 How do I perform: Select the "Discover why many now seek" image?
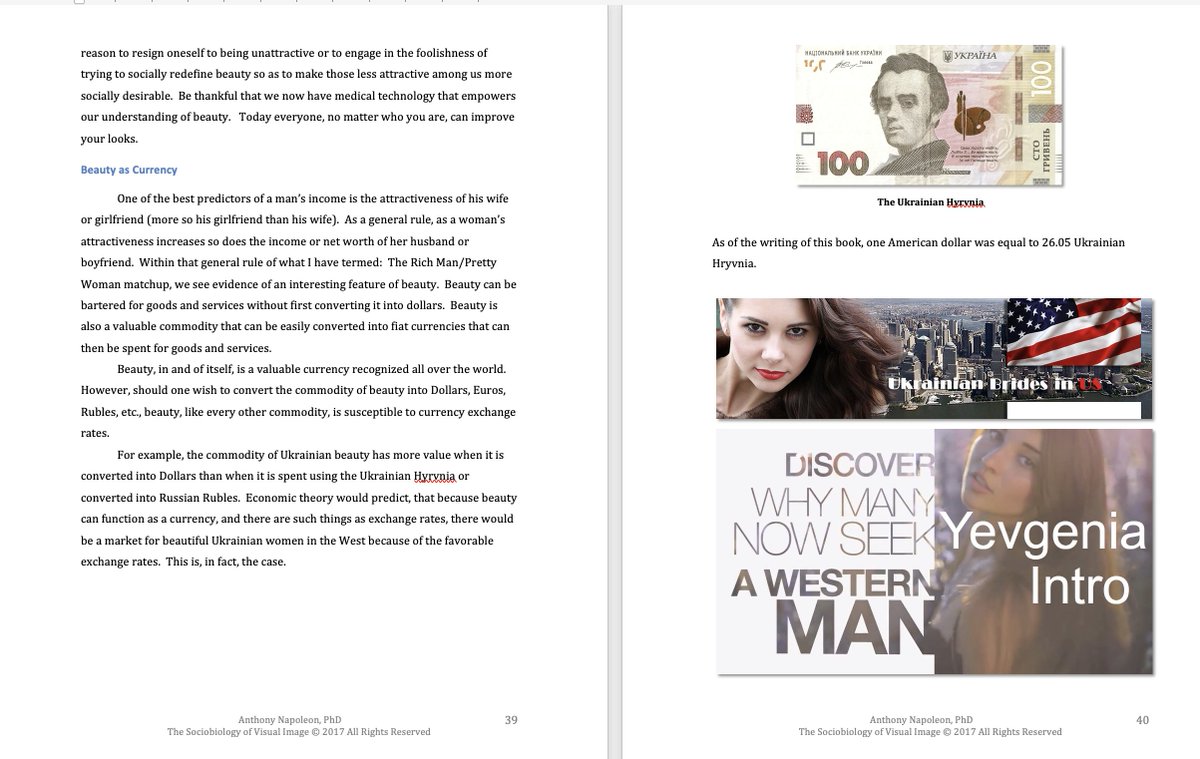(826, 551)
